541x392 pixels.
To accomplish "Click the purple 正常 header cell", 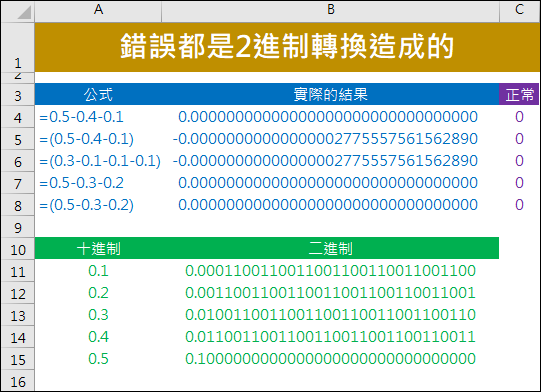I will pyautogui.click(x=519, y=94).
